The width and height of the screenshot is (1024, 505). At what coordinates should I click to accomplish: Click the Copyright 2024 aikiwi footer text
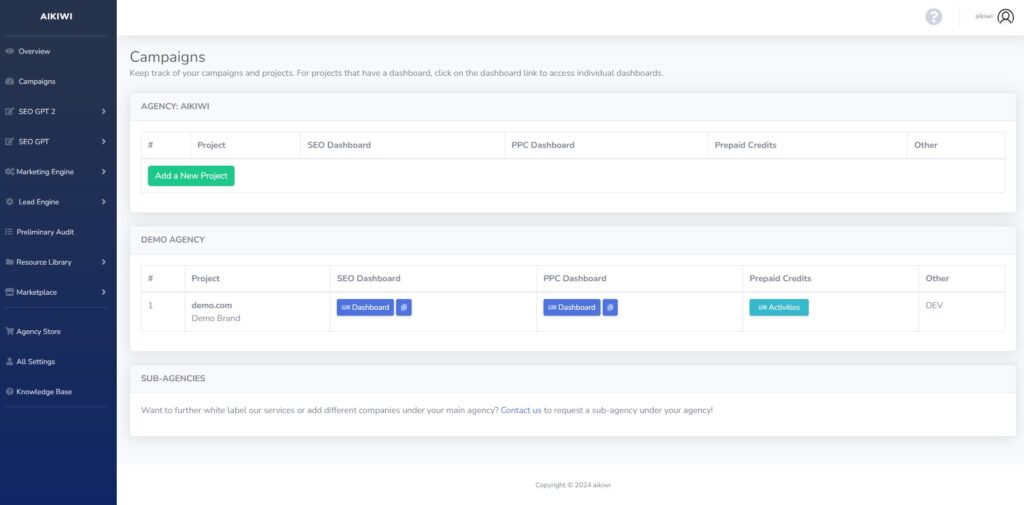[x=573, y=485]
